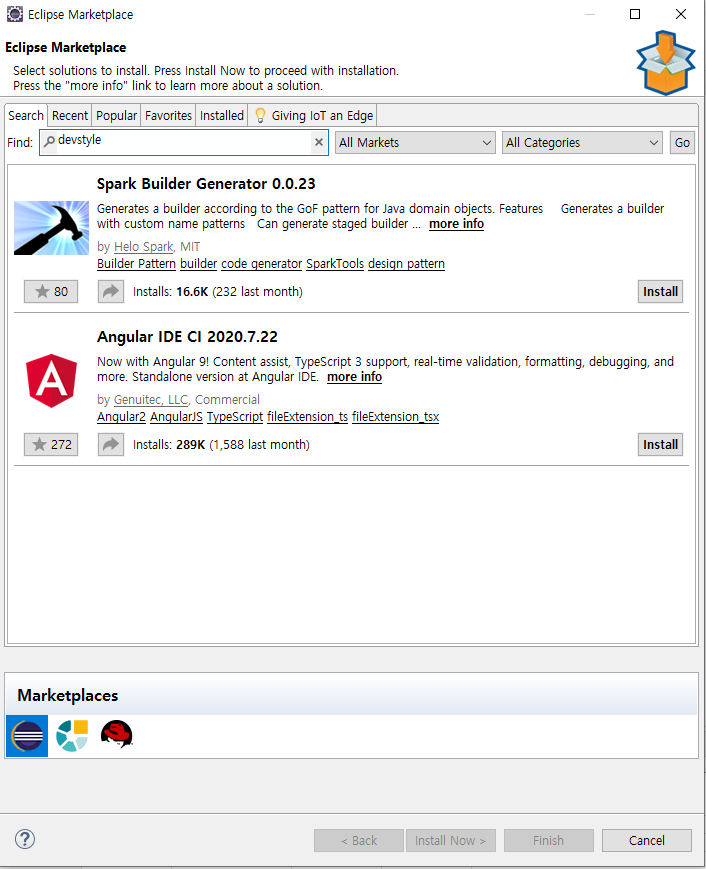Focus the Find search input field
Image resolution: width=706 pixels, height=869 pixels.
(x=184, y=142)
